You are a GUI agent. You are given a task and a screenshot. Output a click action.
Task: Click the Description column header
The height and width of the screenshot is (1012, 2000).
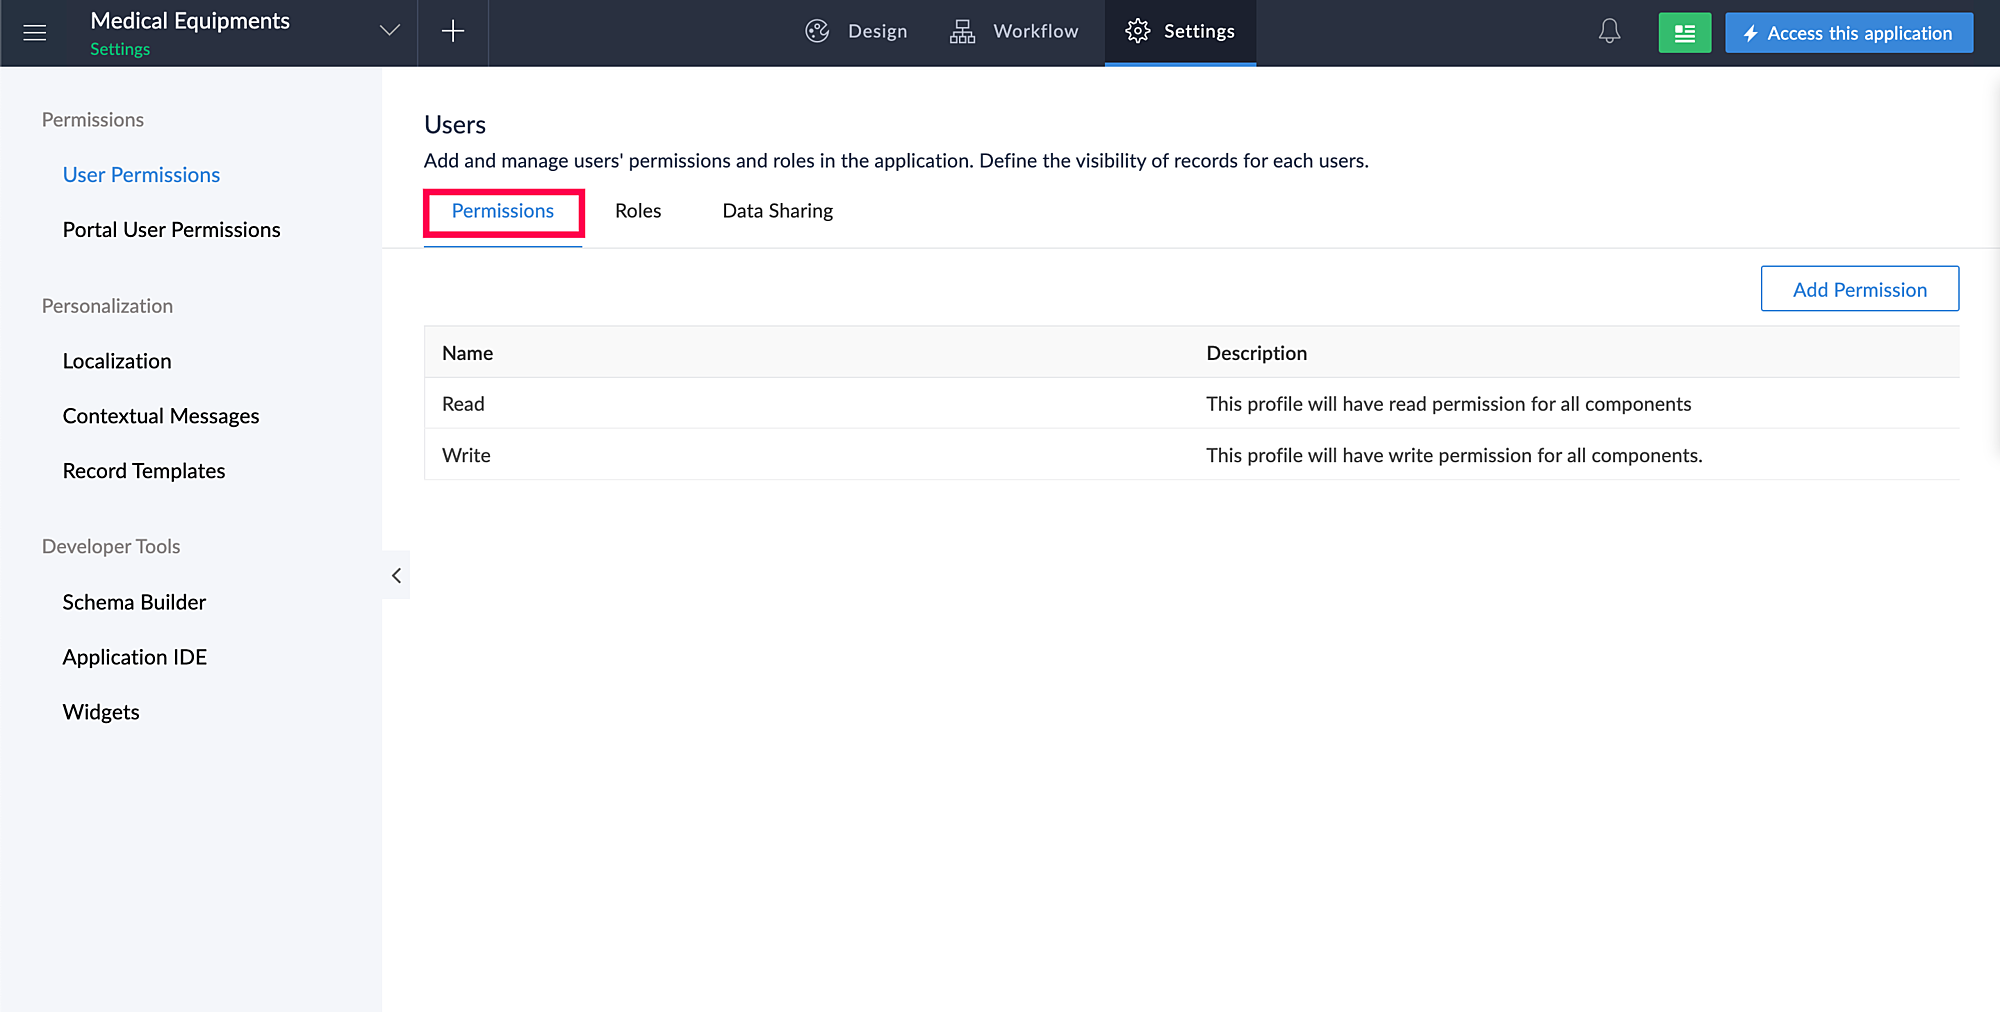click(x=1257, y=353)
